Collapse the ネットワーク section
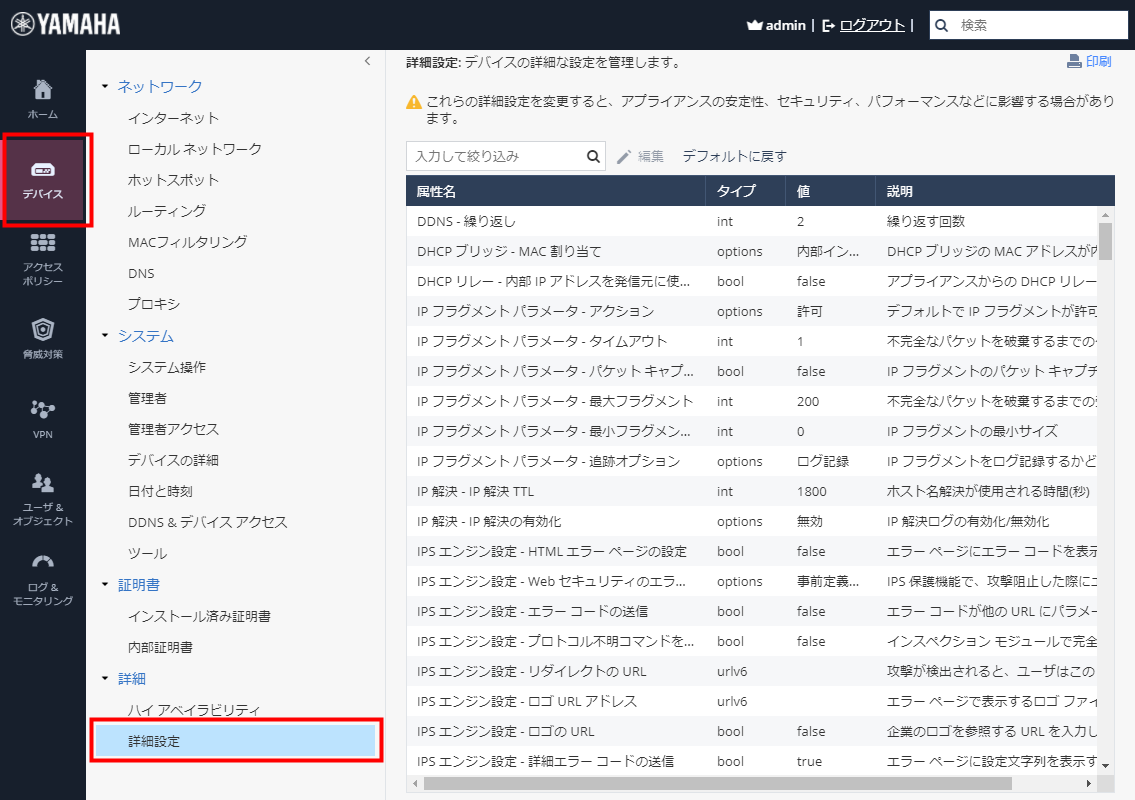 [104, 87]
